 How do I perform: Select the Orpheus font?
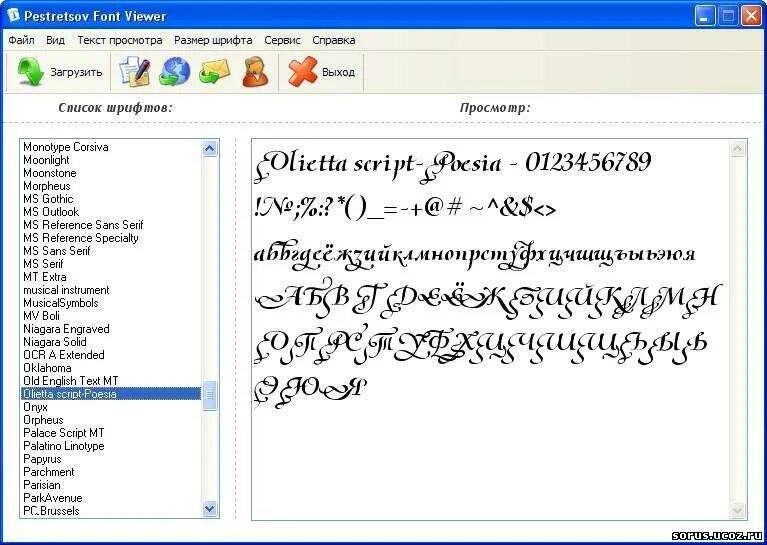click(x=111, y=420)
